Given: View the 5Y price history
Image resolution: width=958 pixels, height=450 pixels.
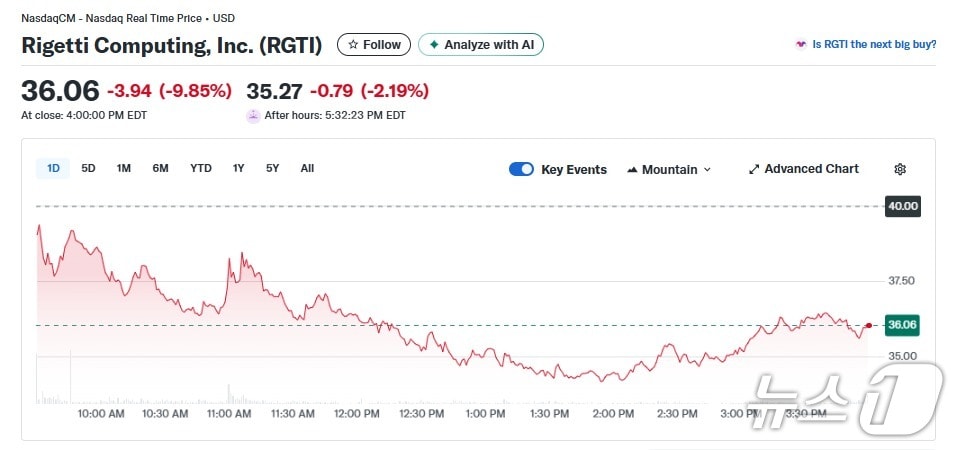Looking at the screenshot, I should coord(272,168).
